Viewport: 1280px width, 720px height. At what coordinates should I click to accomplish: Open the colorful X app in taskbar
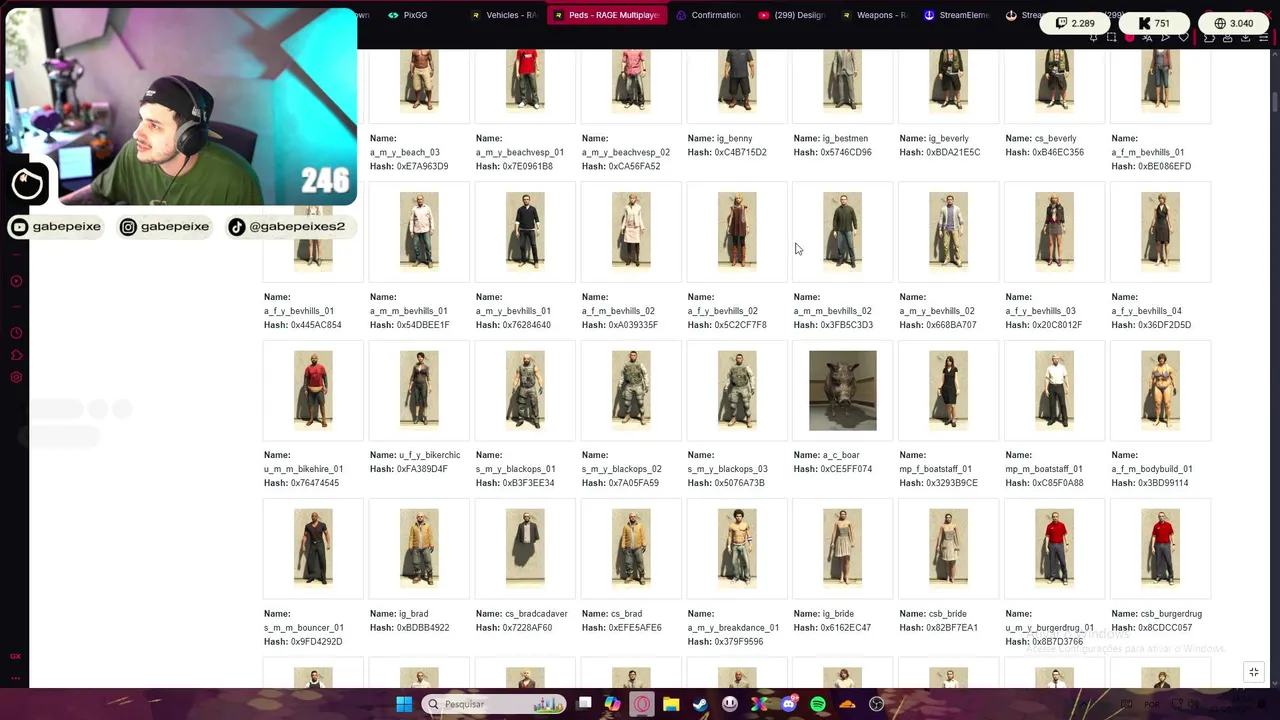759,704
